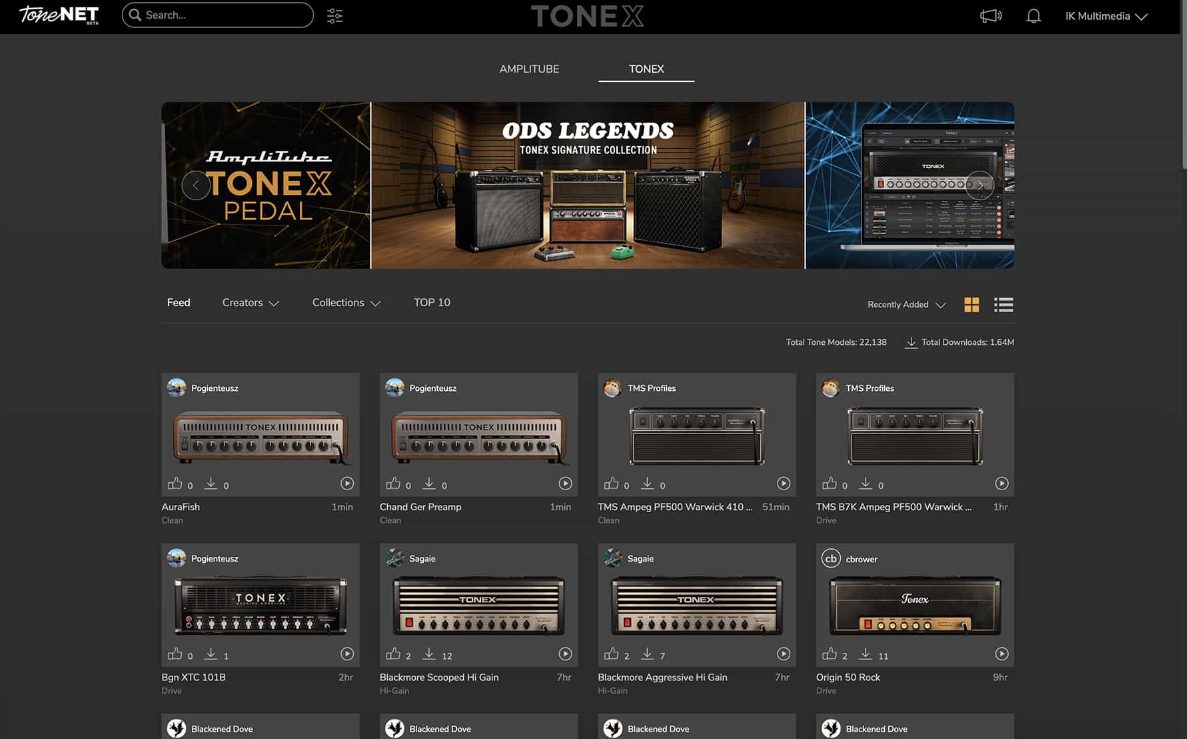The height and width of the screenshot is (739, 1187).
Task: Play preview of Origin 50 Rock
Action: coord(1001,654)
